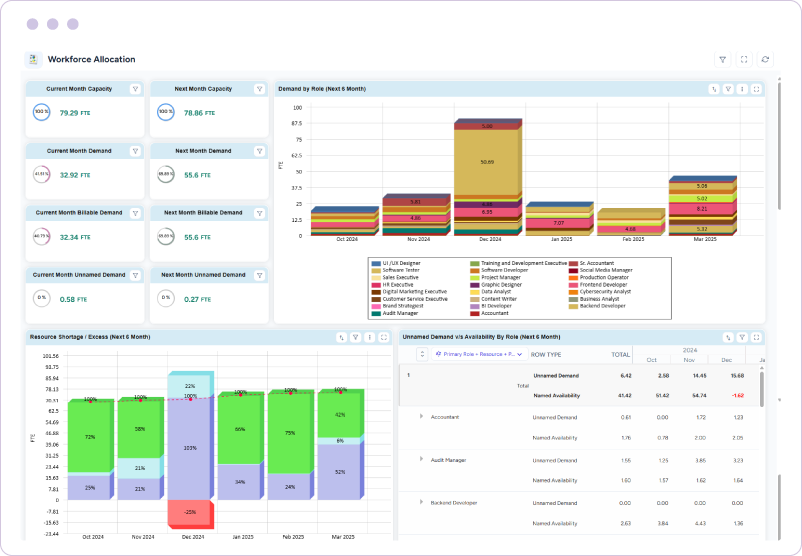Click the 32.92 FTE current demand value
The width and height of the screenshot is (802, 556).
click(75, 175)
